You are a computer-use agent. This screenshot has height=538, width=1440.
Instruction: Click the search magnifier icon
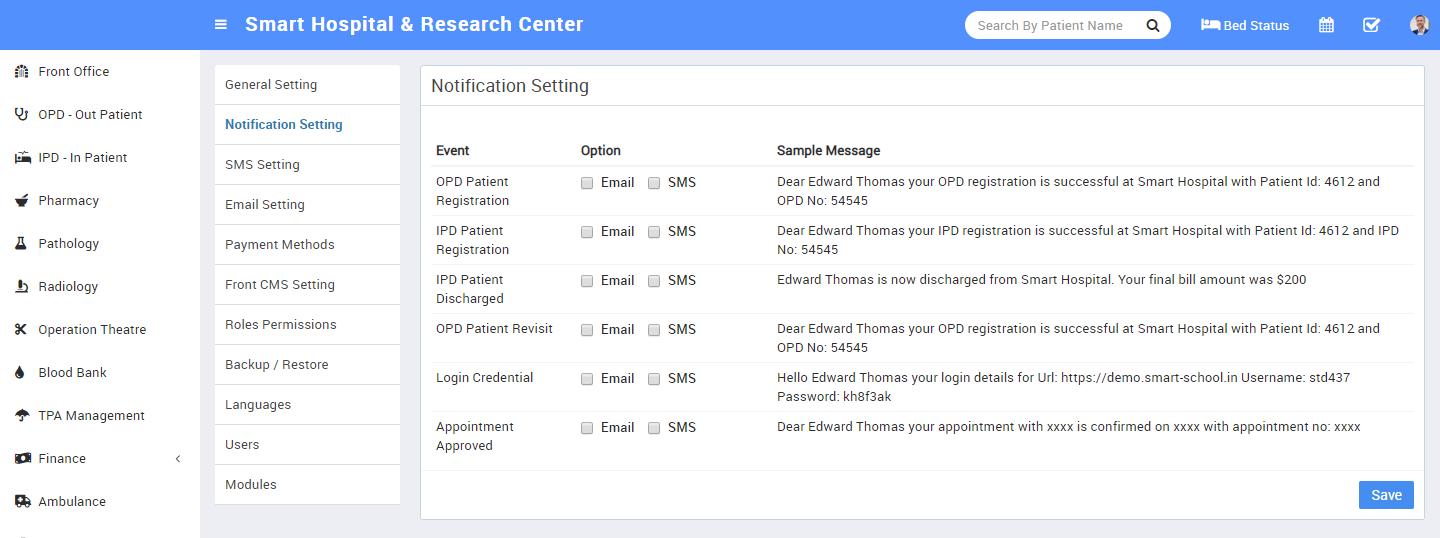coord(1153,25)
